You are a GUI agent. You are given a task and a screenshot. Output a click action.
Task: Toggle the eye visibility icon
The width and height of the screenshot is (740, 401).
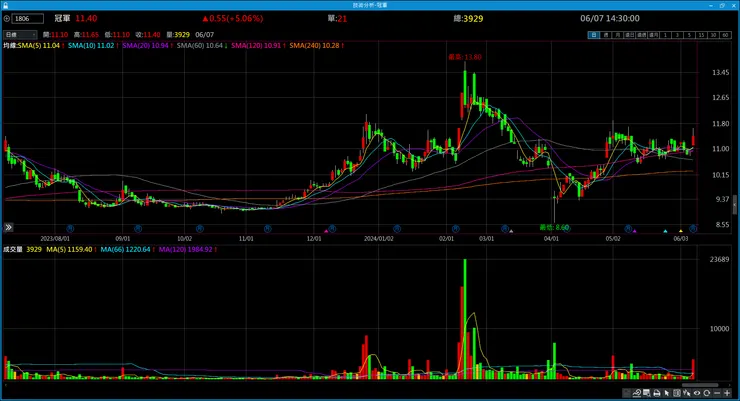pyautogui.click(x=697, y=393)
